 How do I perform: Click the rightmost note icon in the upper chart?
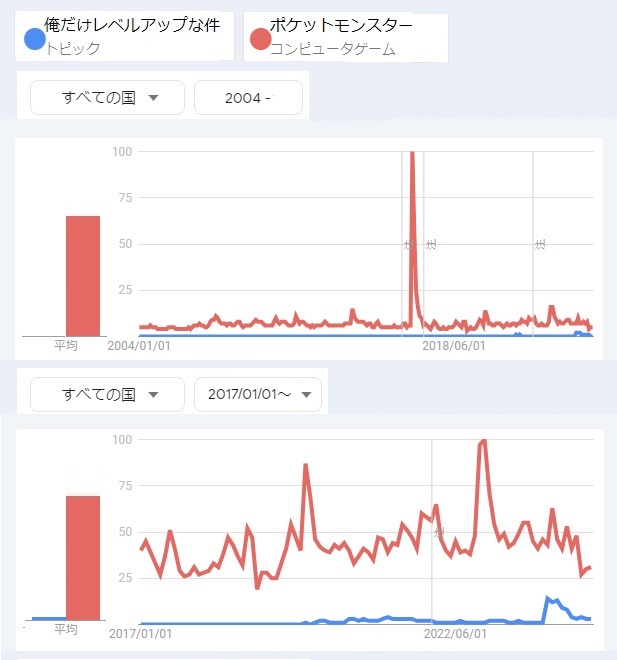tap(539, 244)
